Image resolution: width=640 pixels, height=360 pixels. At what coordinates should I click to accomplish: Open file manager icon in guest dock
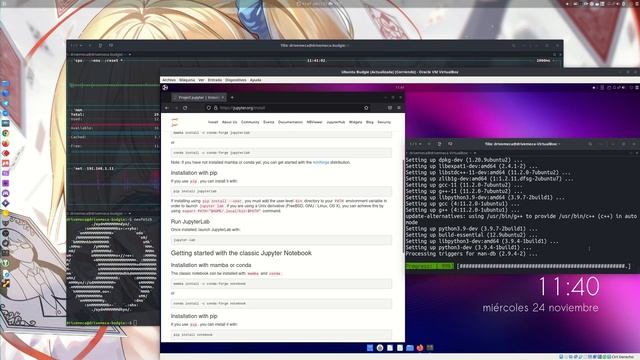tap(410, 348)
